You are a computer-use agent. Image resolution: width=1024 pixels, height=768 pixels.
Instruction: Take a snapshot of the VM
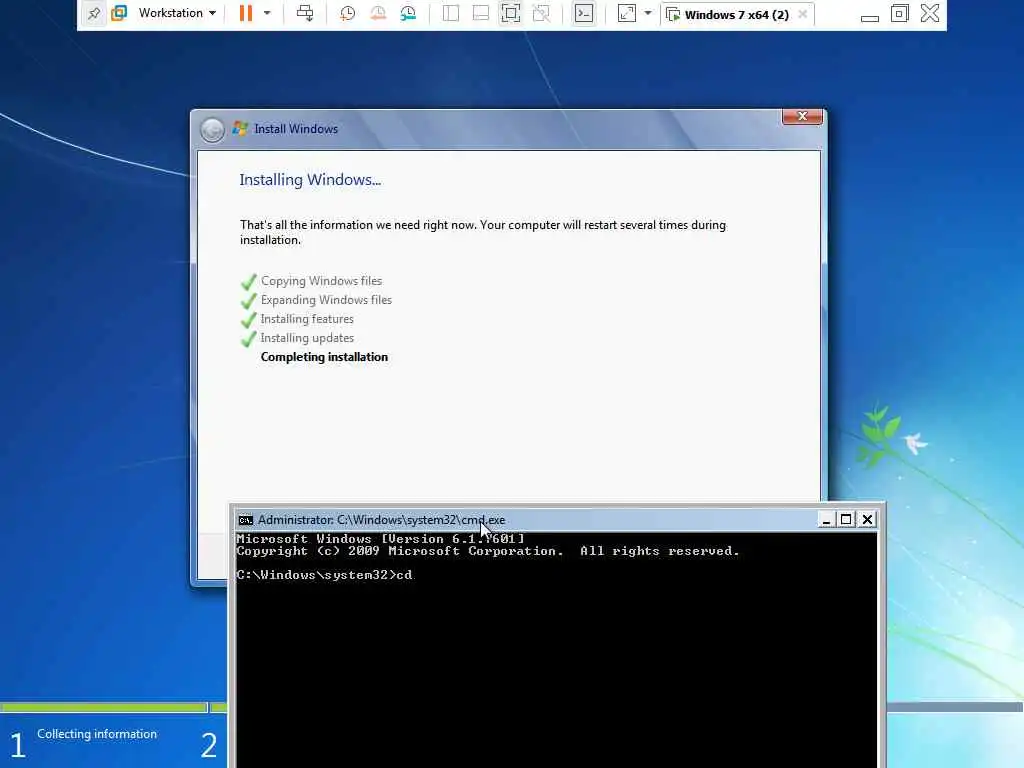click(x=347, y=13)
